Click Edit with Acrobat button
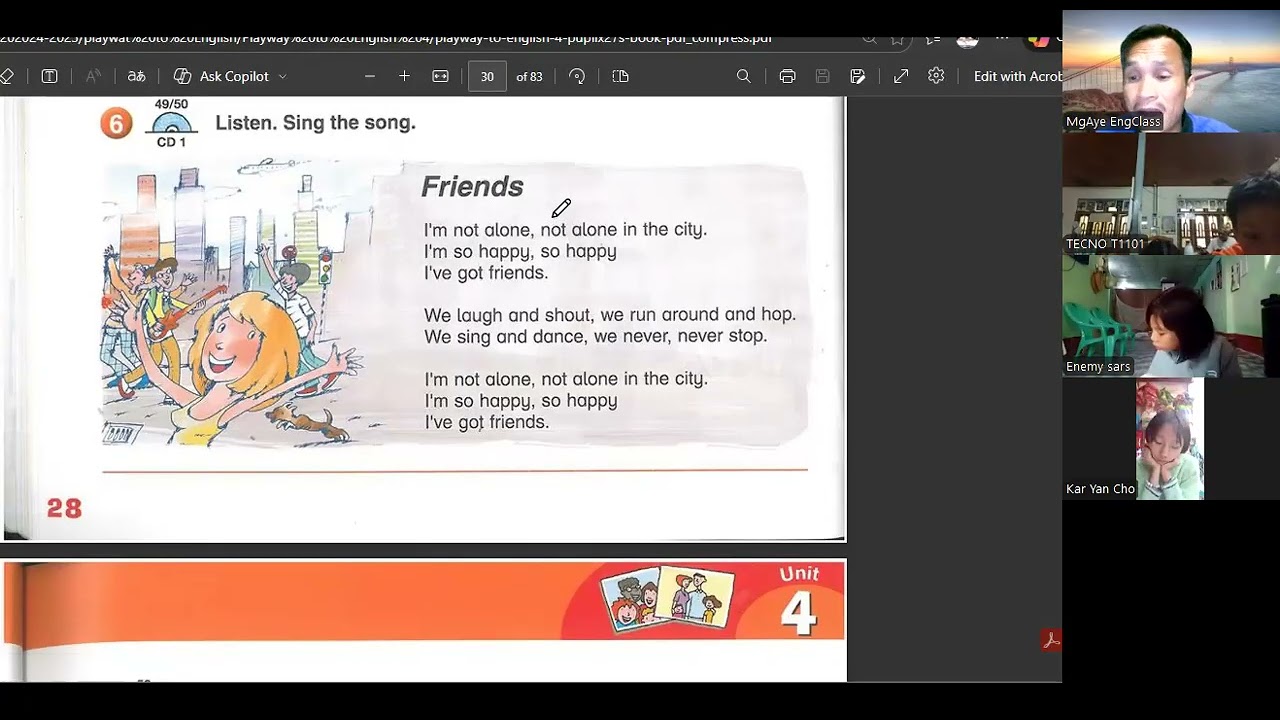 tap(1016, 76)
